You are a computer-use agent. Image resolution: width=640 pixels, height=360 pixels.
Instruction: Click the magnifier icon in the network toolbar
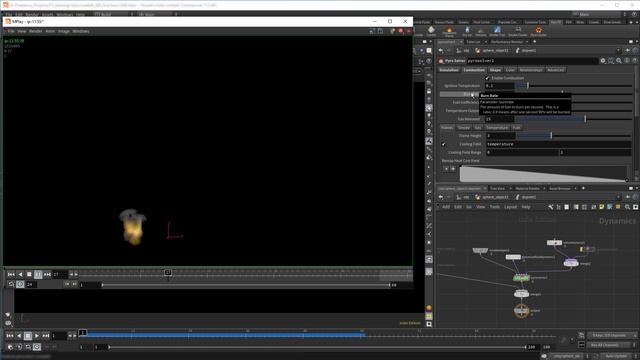627,207
